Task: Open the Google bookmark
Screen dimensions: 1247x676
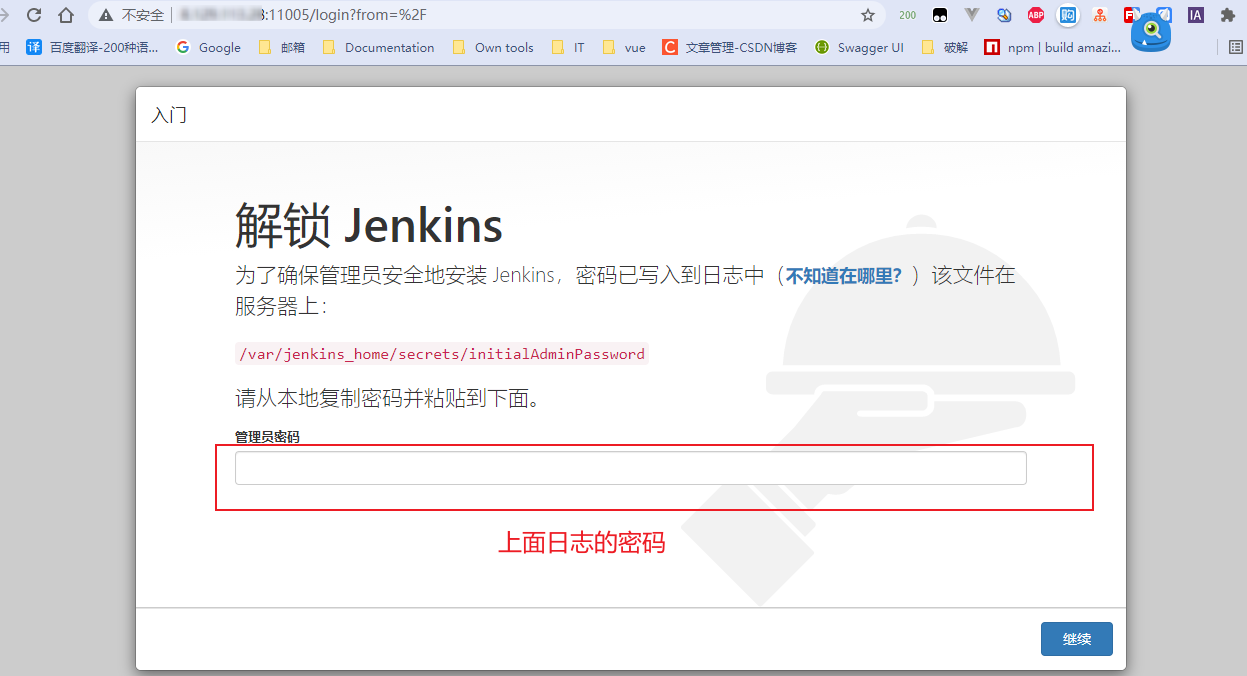Action: coord(208,47)
